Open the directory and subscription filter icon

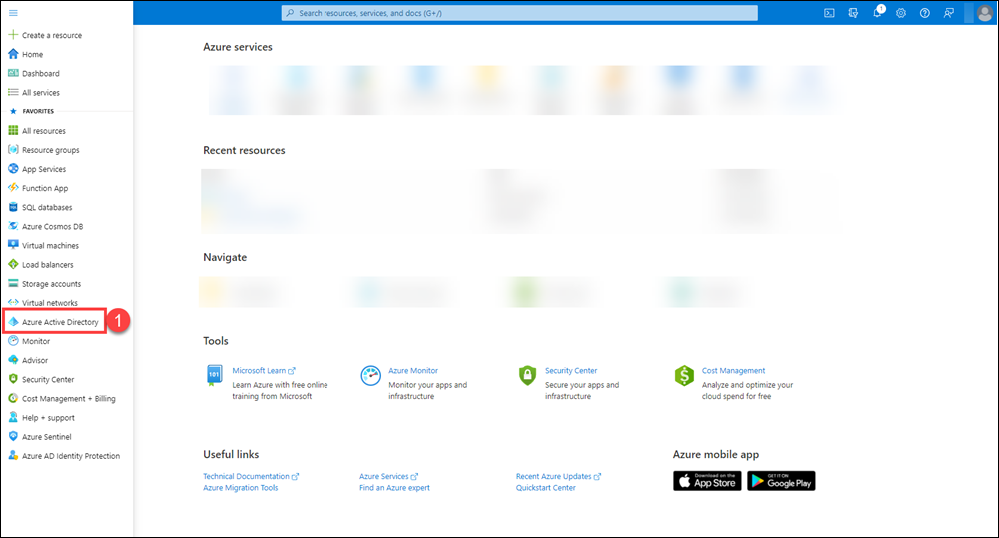click(x=853, y=13)
